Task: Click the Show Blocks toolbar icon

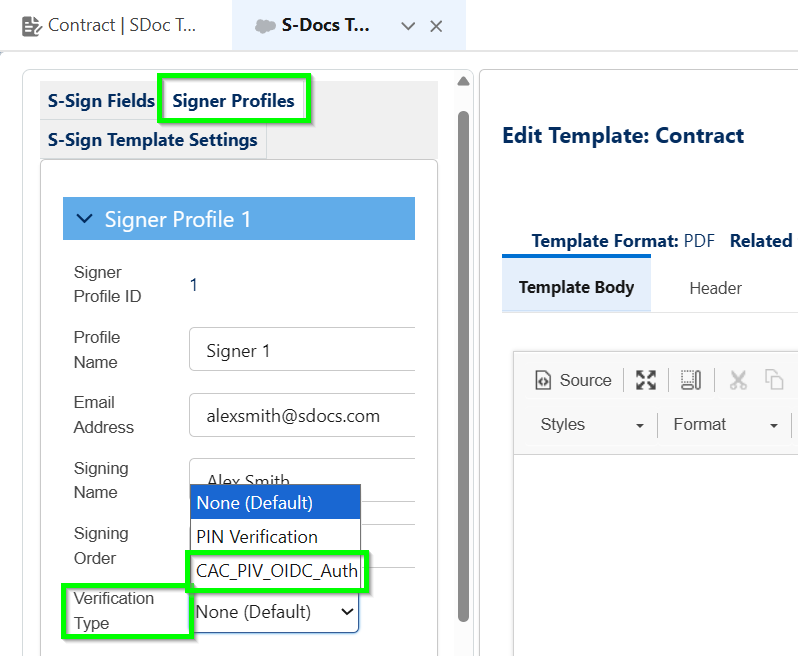Action: [x=691, y=380]
